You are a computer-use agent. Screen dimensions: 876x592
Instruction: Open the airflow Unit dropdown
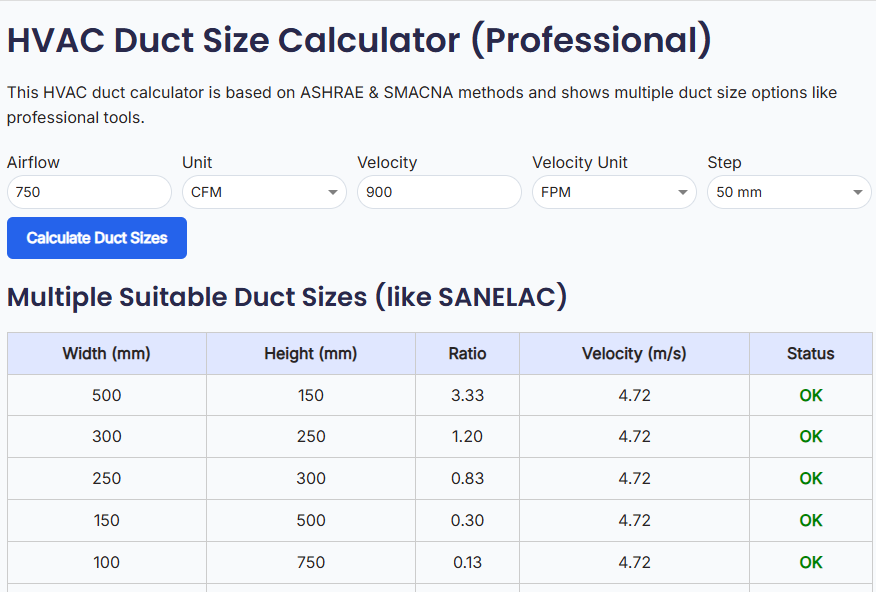point(263,192)
